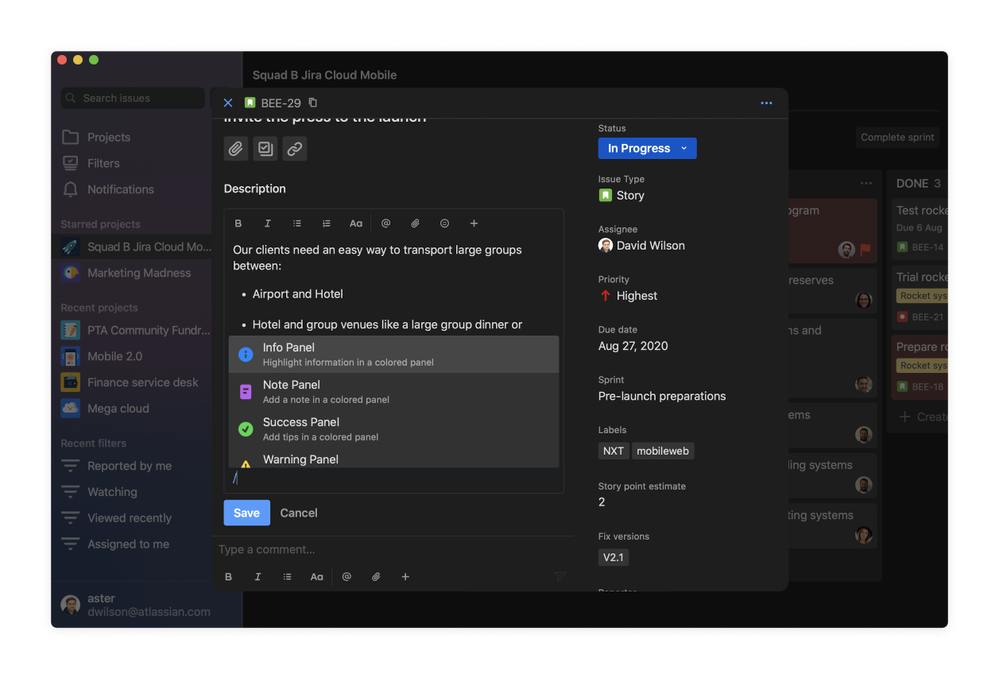Screen dimensions: 999x679
Task: Apply the Reported by me filter
Action: [117, 466]
